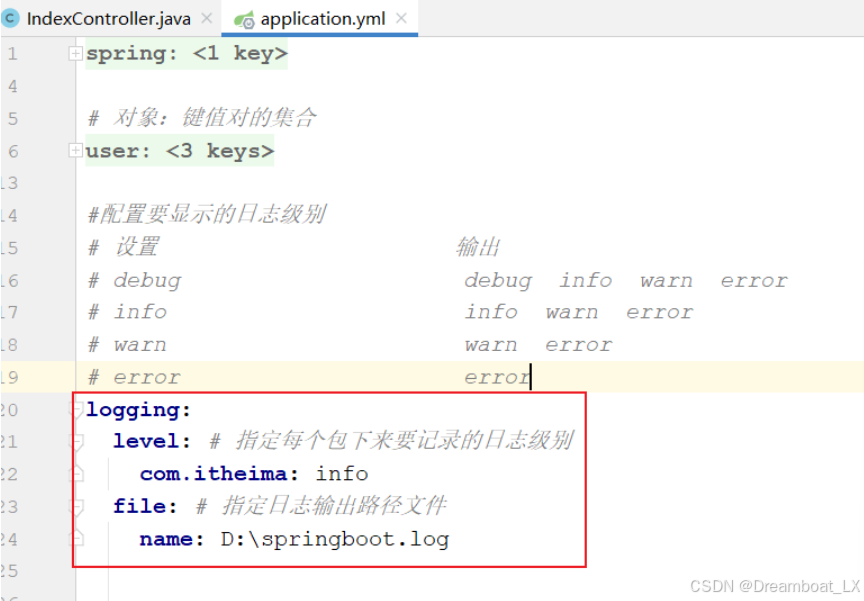The height and width of the screenshot is (601, 864).
Task: Click the 'level:' key
Action: point(152,441)
